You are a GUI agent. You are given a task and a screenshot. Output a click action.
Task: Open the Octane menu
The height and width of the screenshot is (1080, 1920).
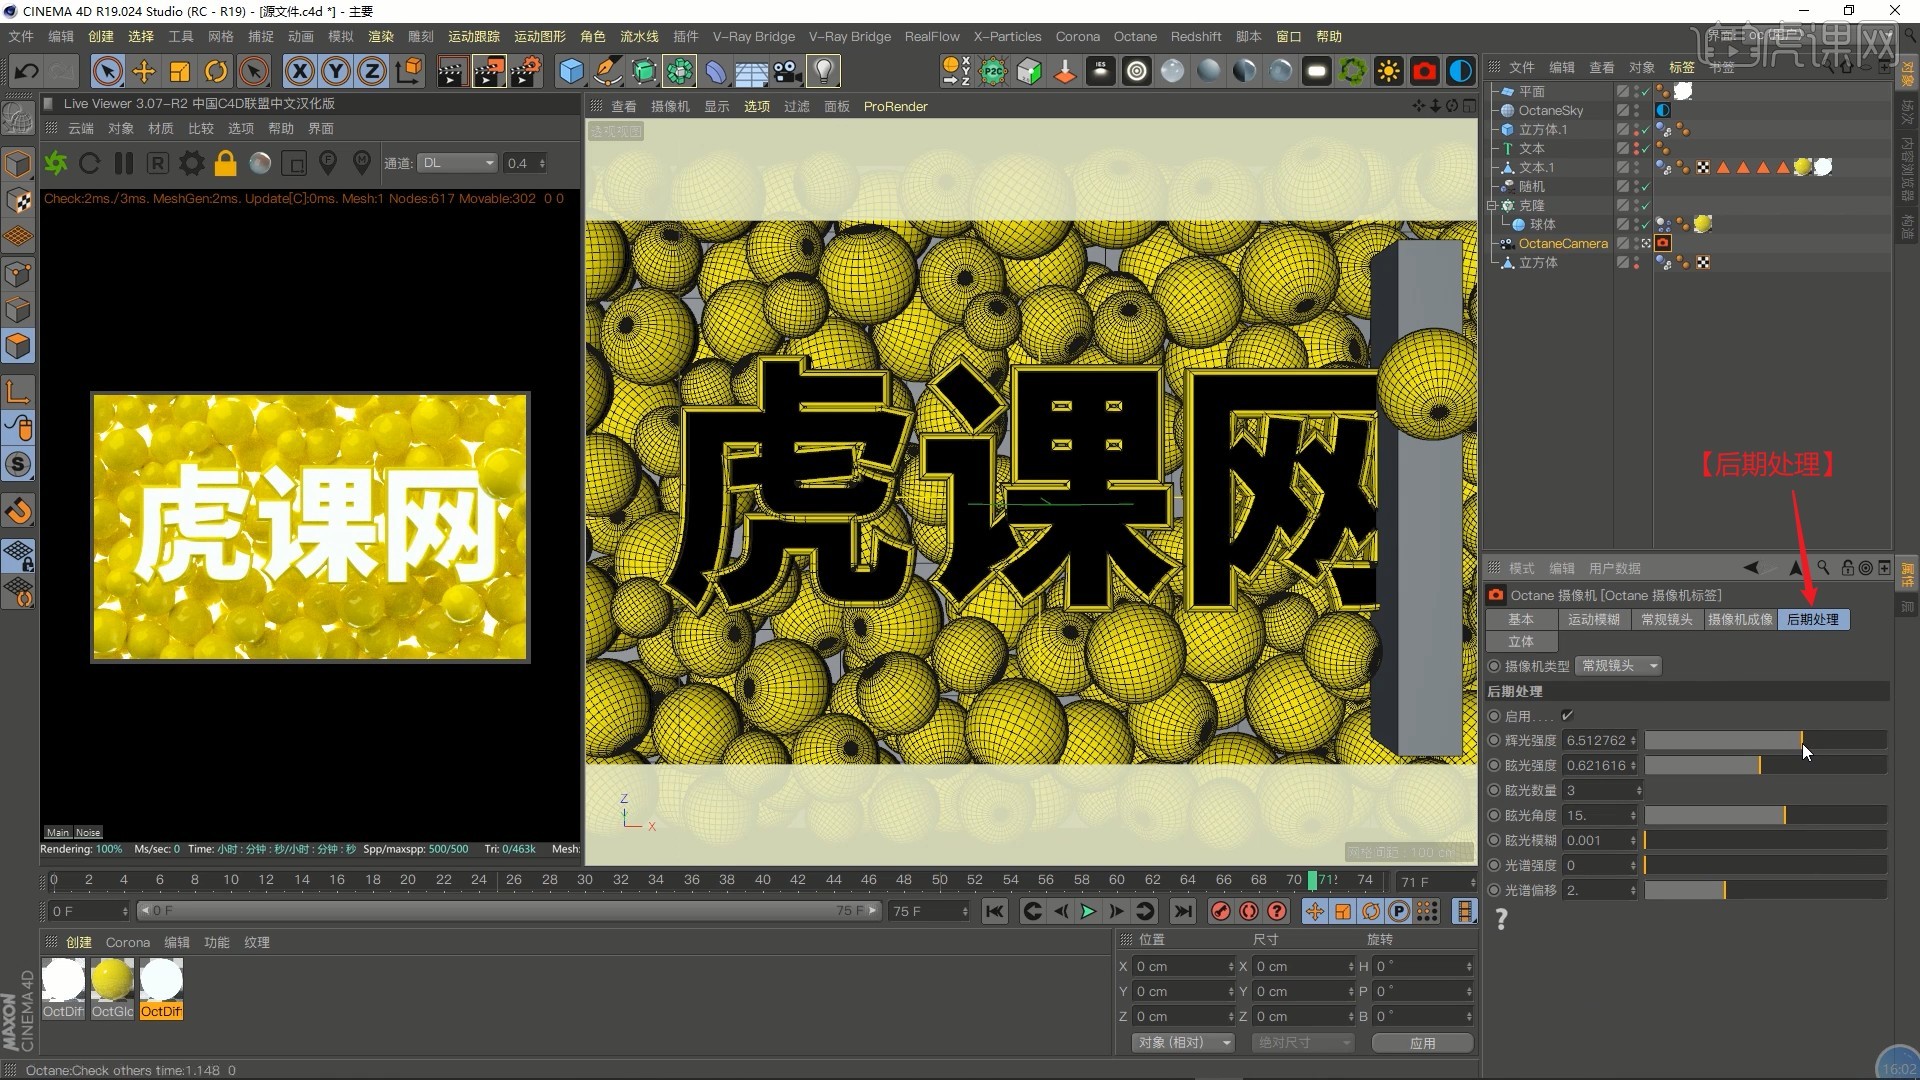pyautogui.click(x=1135, y=36)
